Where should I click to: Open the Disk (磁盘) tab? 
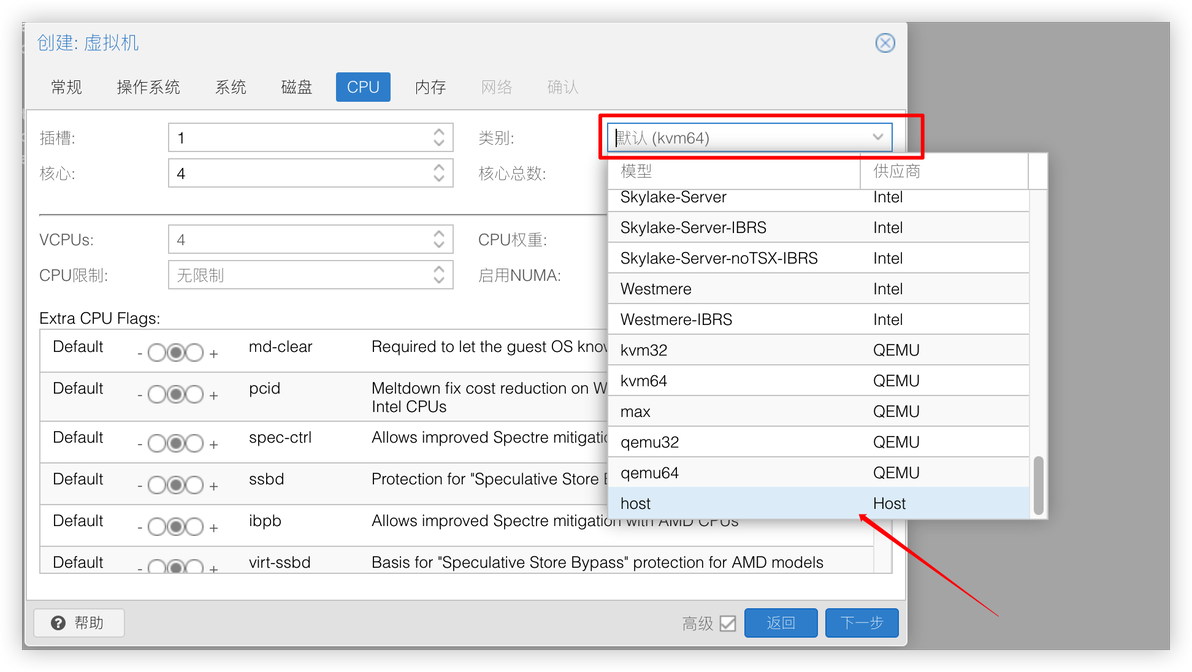click(x=296, y=87)
